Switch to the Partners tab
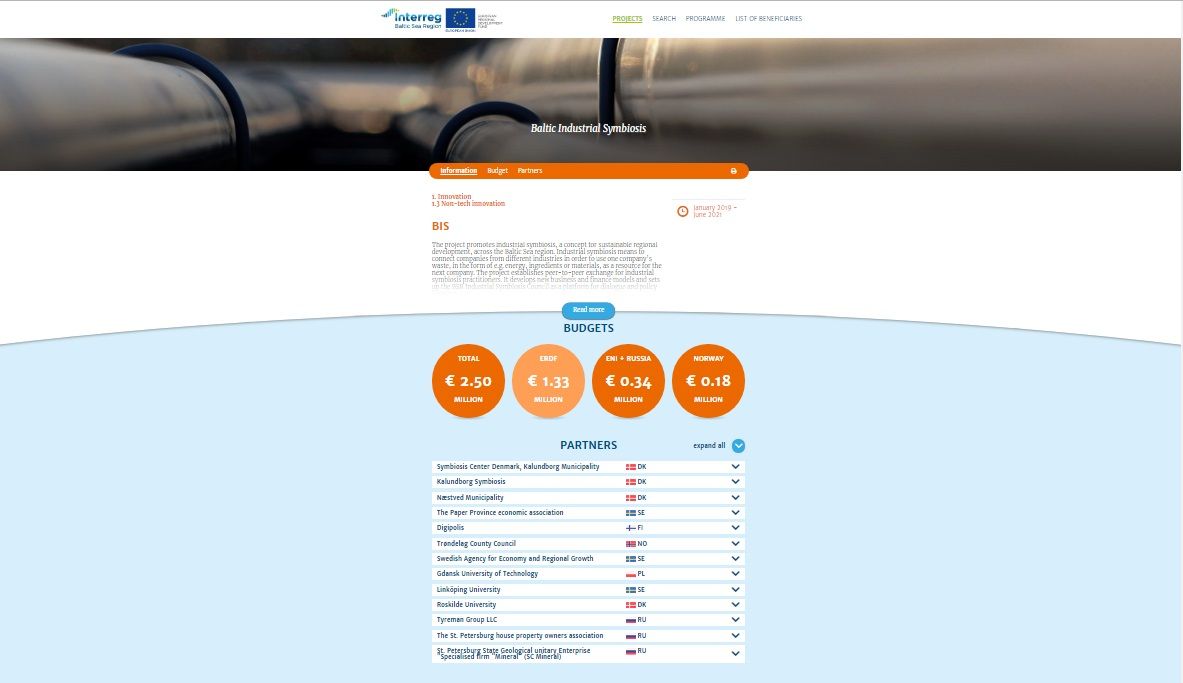Screen dimensions: 1183x683 pyautogui.click(x=530, y=171)
